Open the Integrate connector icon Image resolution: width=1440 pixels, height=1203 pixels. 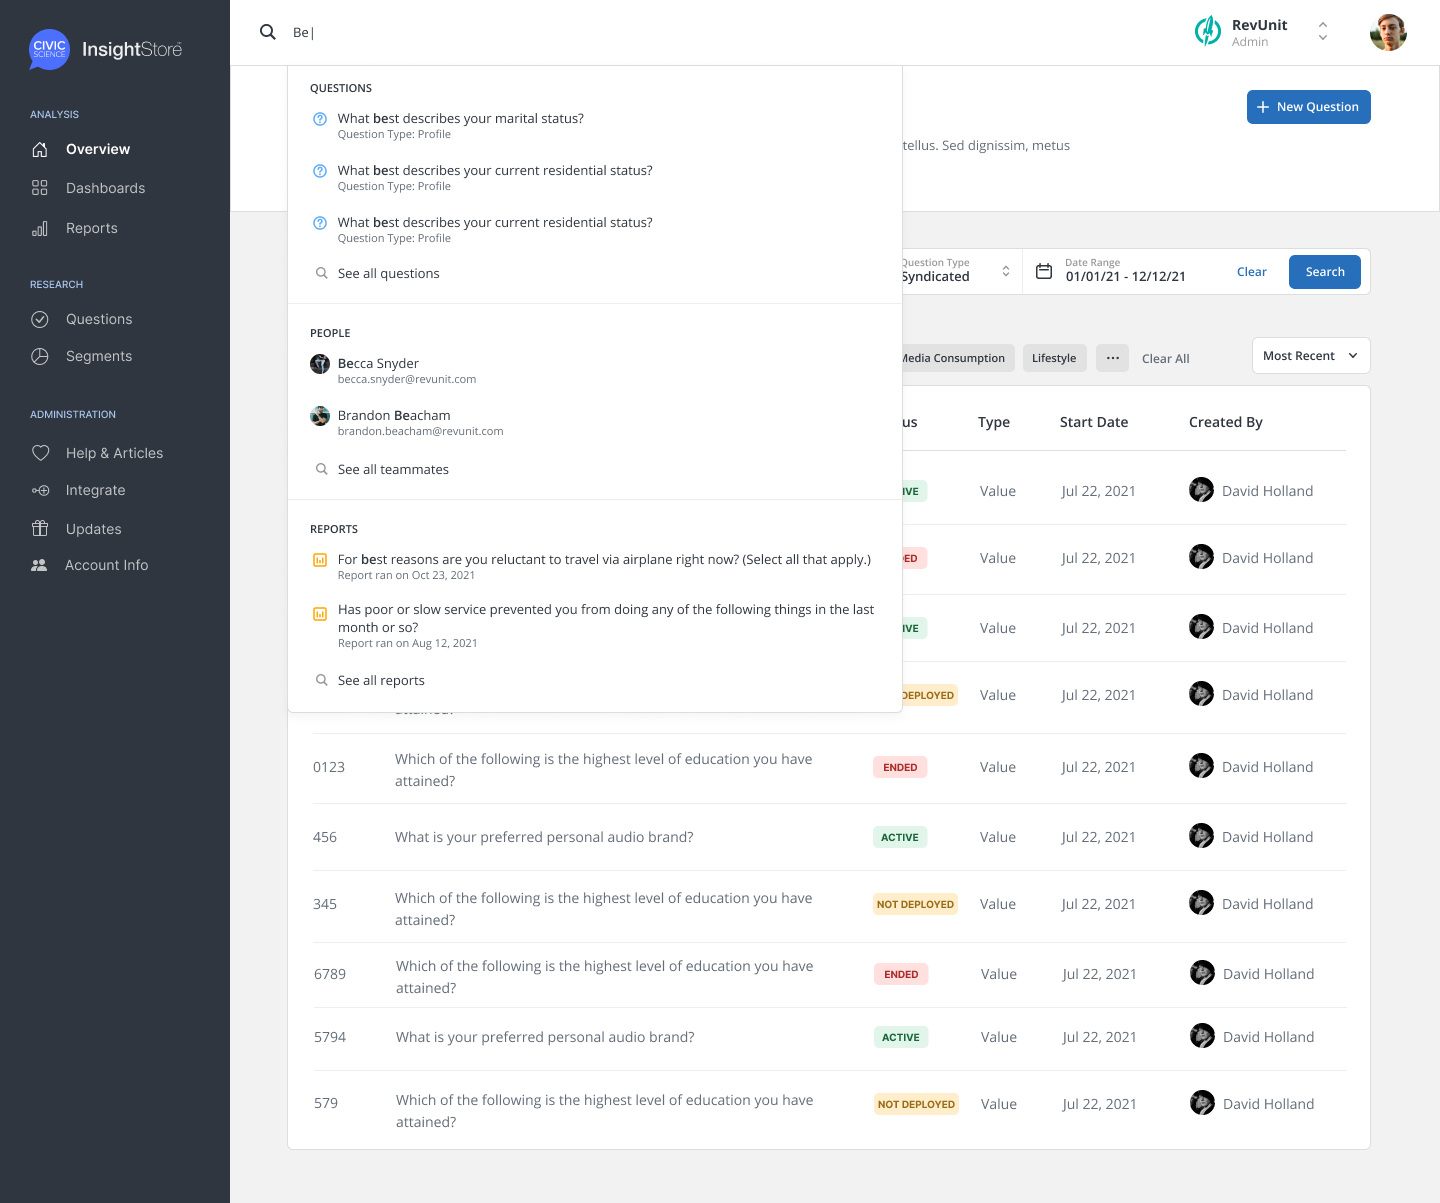[x=40, y=490]
